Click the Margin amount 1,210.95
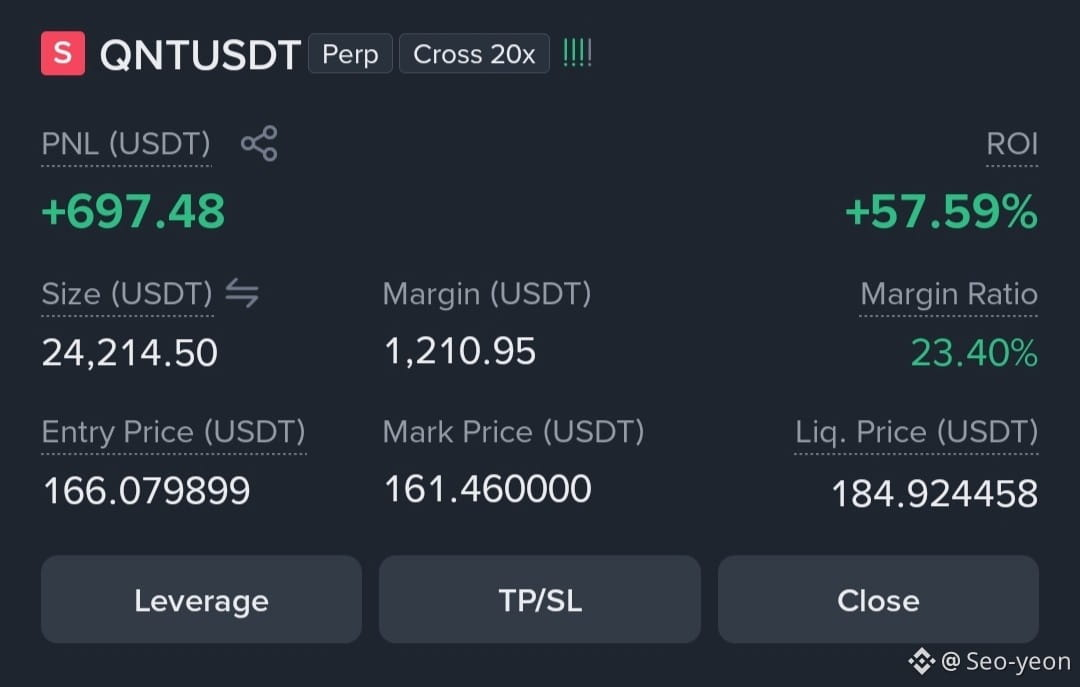The height and width of the screenshot is (687, 1080). click(x=460, y=351)
